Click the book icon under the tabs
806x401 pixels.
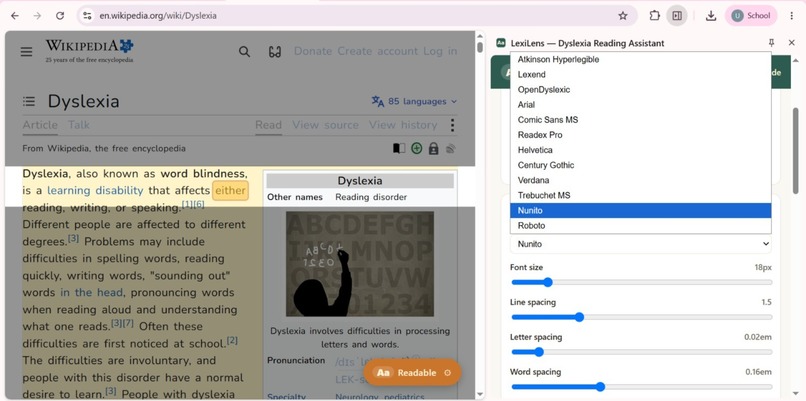(x=399, y=149)
